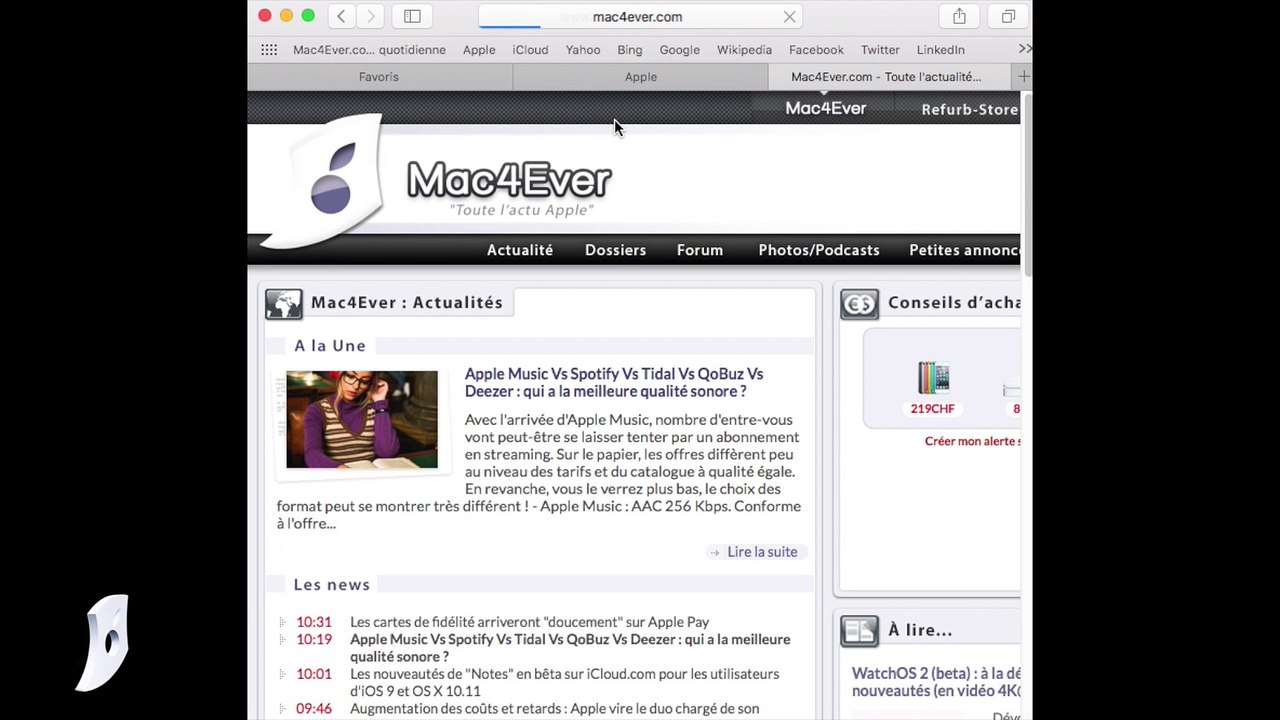Click the Conseils d'achat euro icon
1280x720 pixels.
(859, 303)
